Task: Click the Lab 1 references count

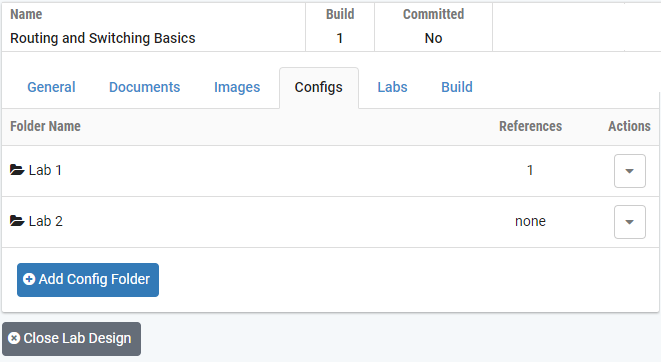Action: (530, 170)
